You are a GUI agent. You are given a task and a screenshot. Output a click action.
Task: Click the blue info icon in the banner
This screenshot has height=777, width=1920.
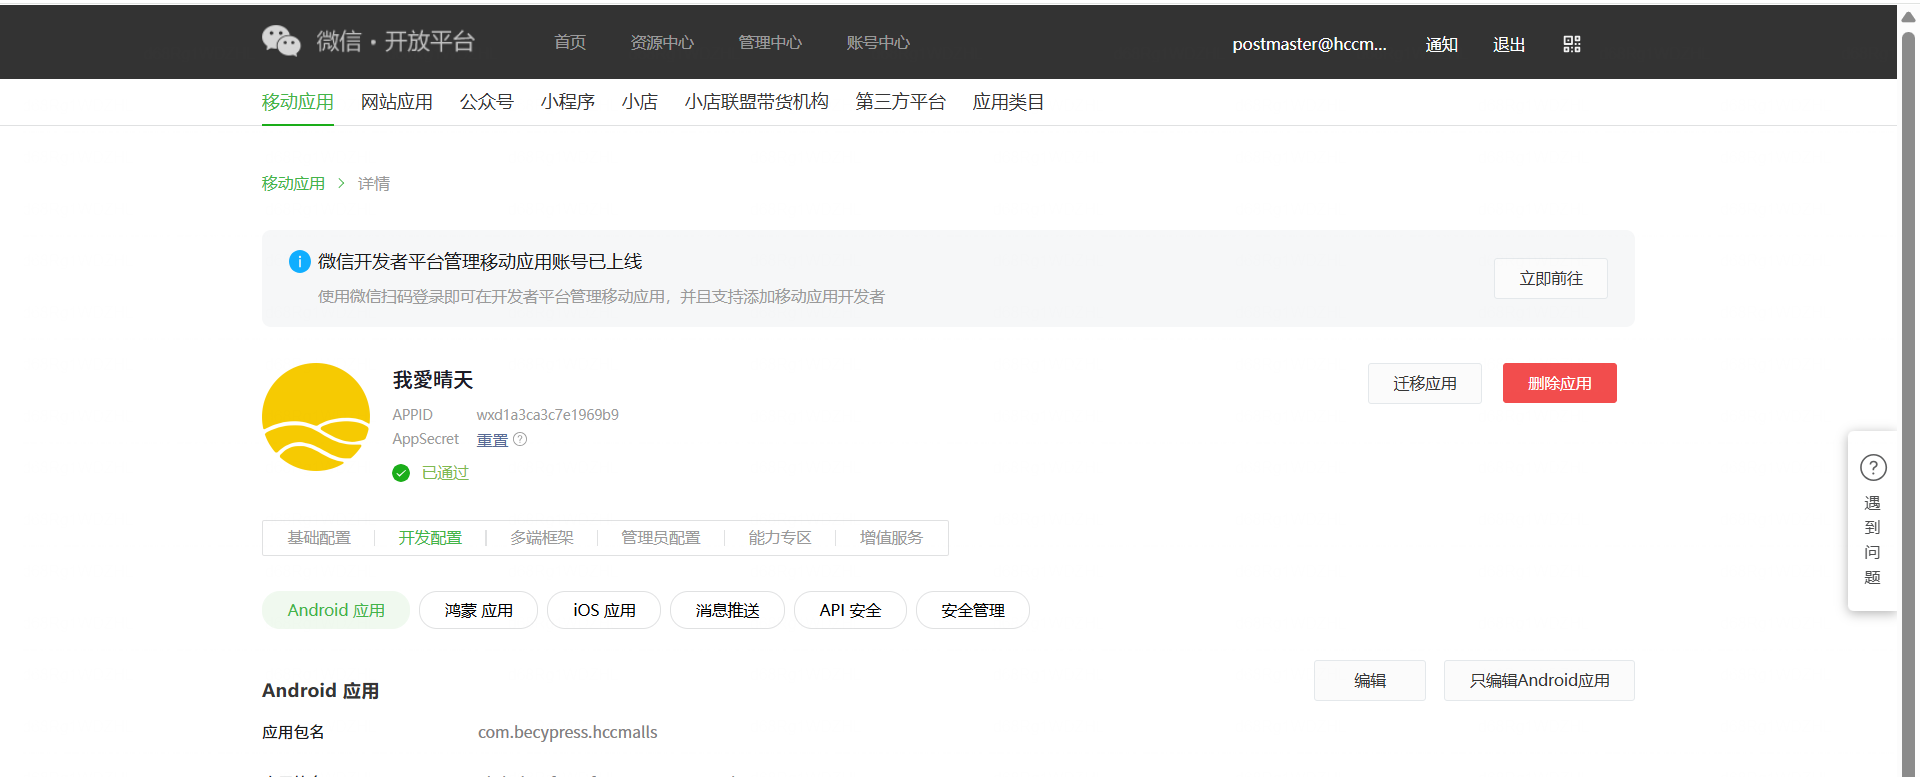pyautogui.click(x=299, y=262)
